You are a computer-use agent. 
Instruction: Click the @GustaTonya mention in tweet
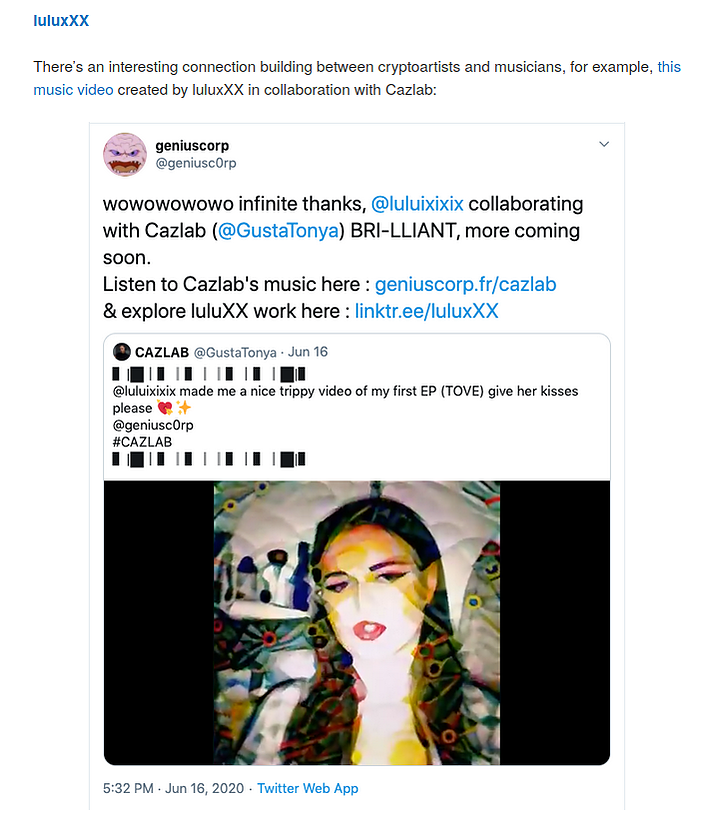coord(278,230)
